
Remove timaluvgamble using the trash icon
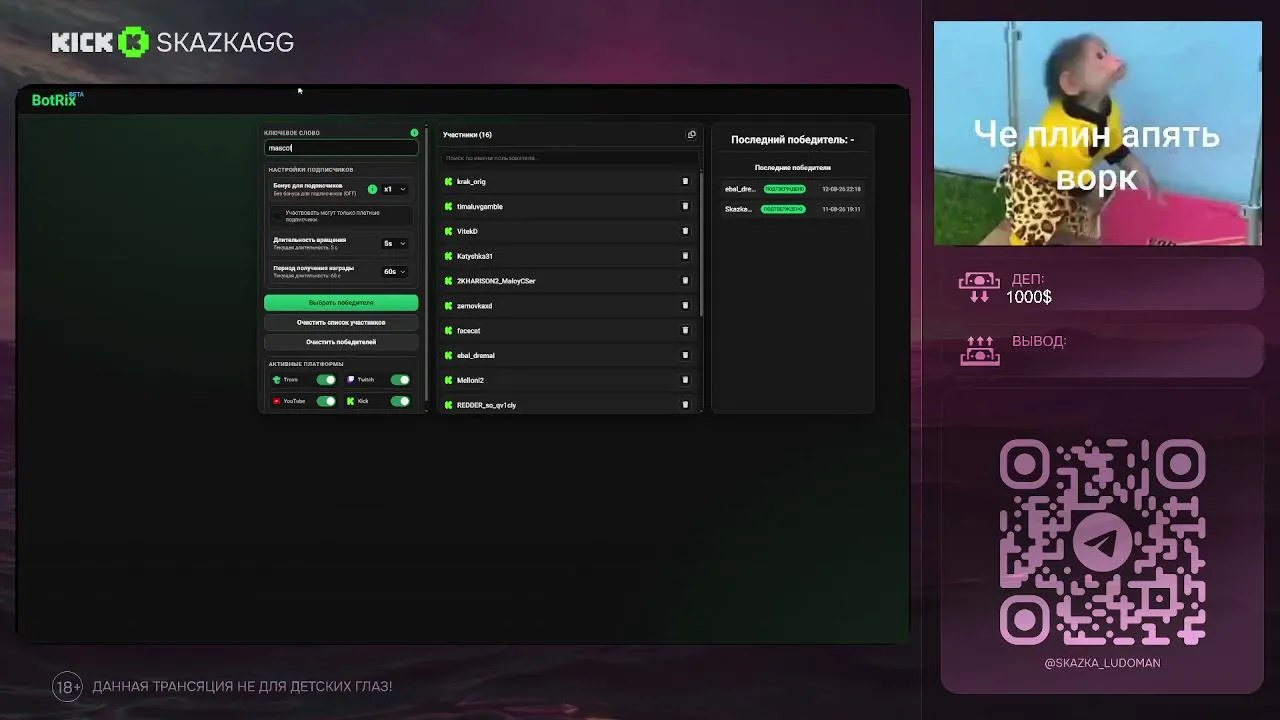click(x=685, y=207)
